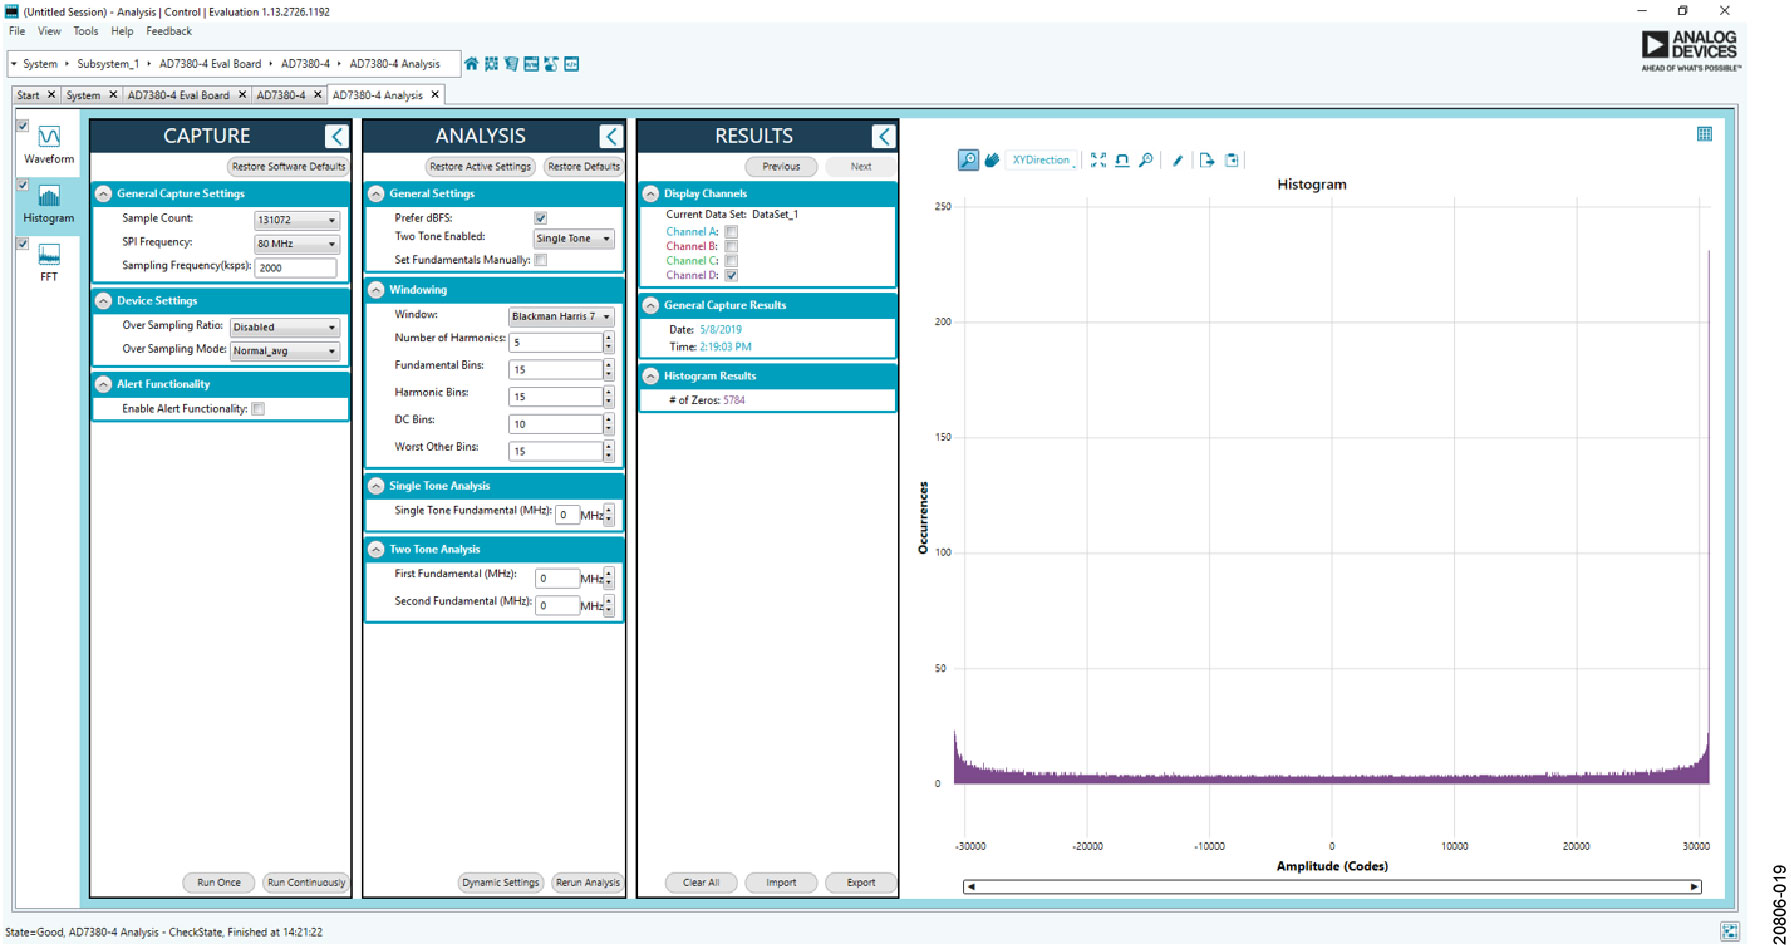
Task: Enable the Channel A checkbox
Action: tap(731, 232)
